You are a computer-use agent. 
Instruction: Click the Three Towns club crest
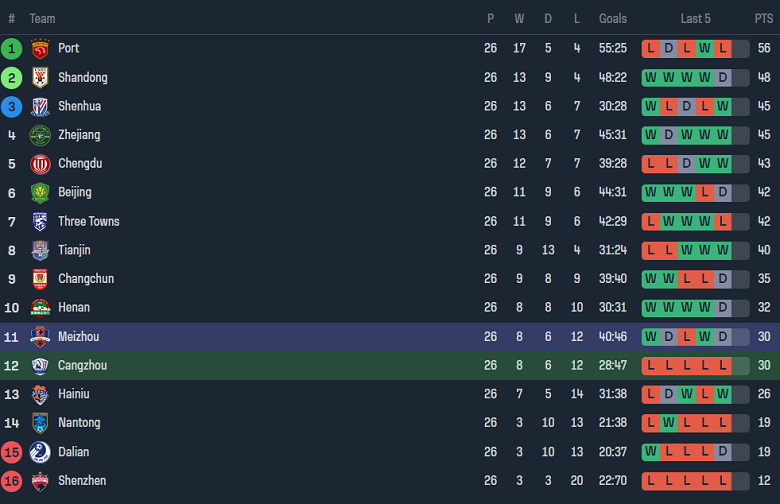pos(40,221)
